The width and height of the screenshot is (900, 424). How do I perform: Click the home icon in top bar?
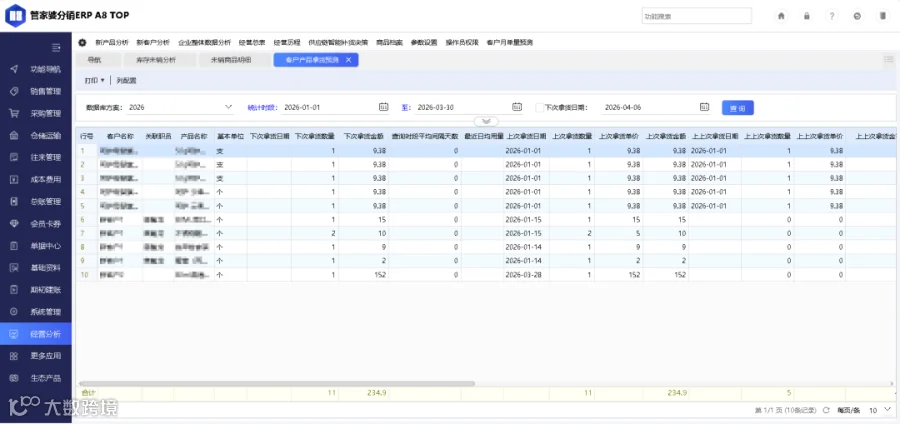[x=781, y=16]
